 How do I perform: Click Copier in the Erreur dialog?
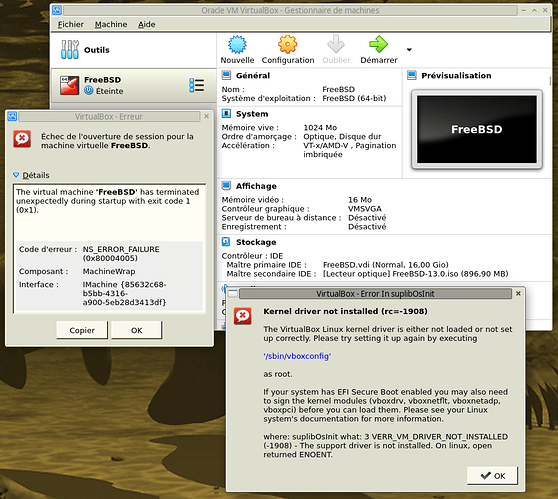pos(82,330)
